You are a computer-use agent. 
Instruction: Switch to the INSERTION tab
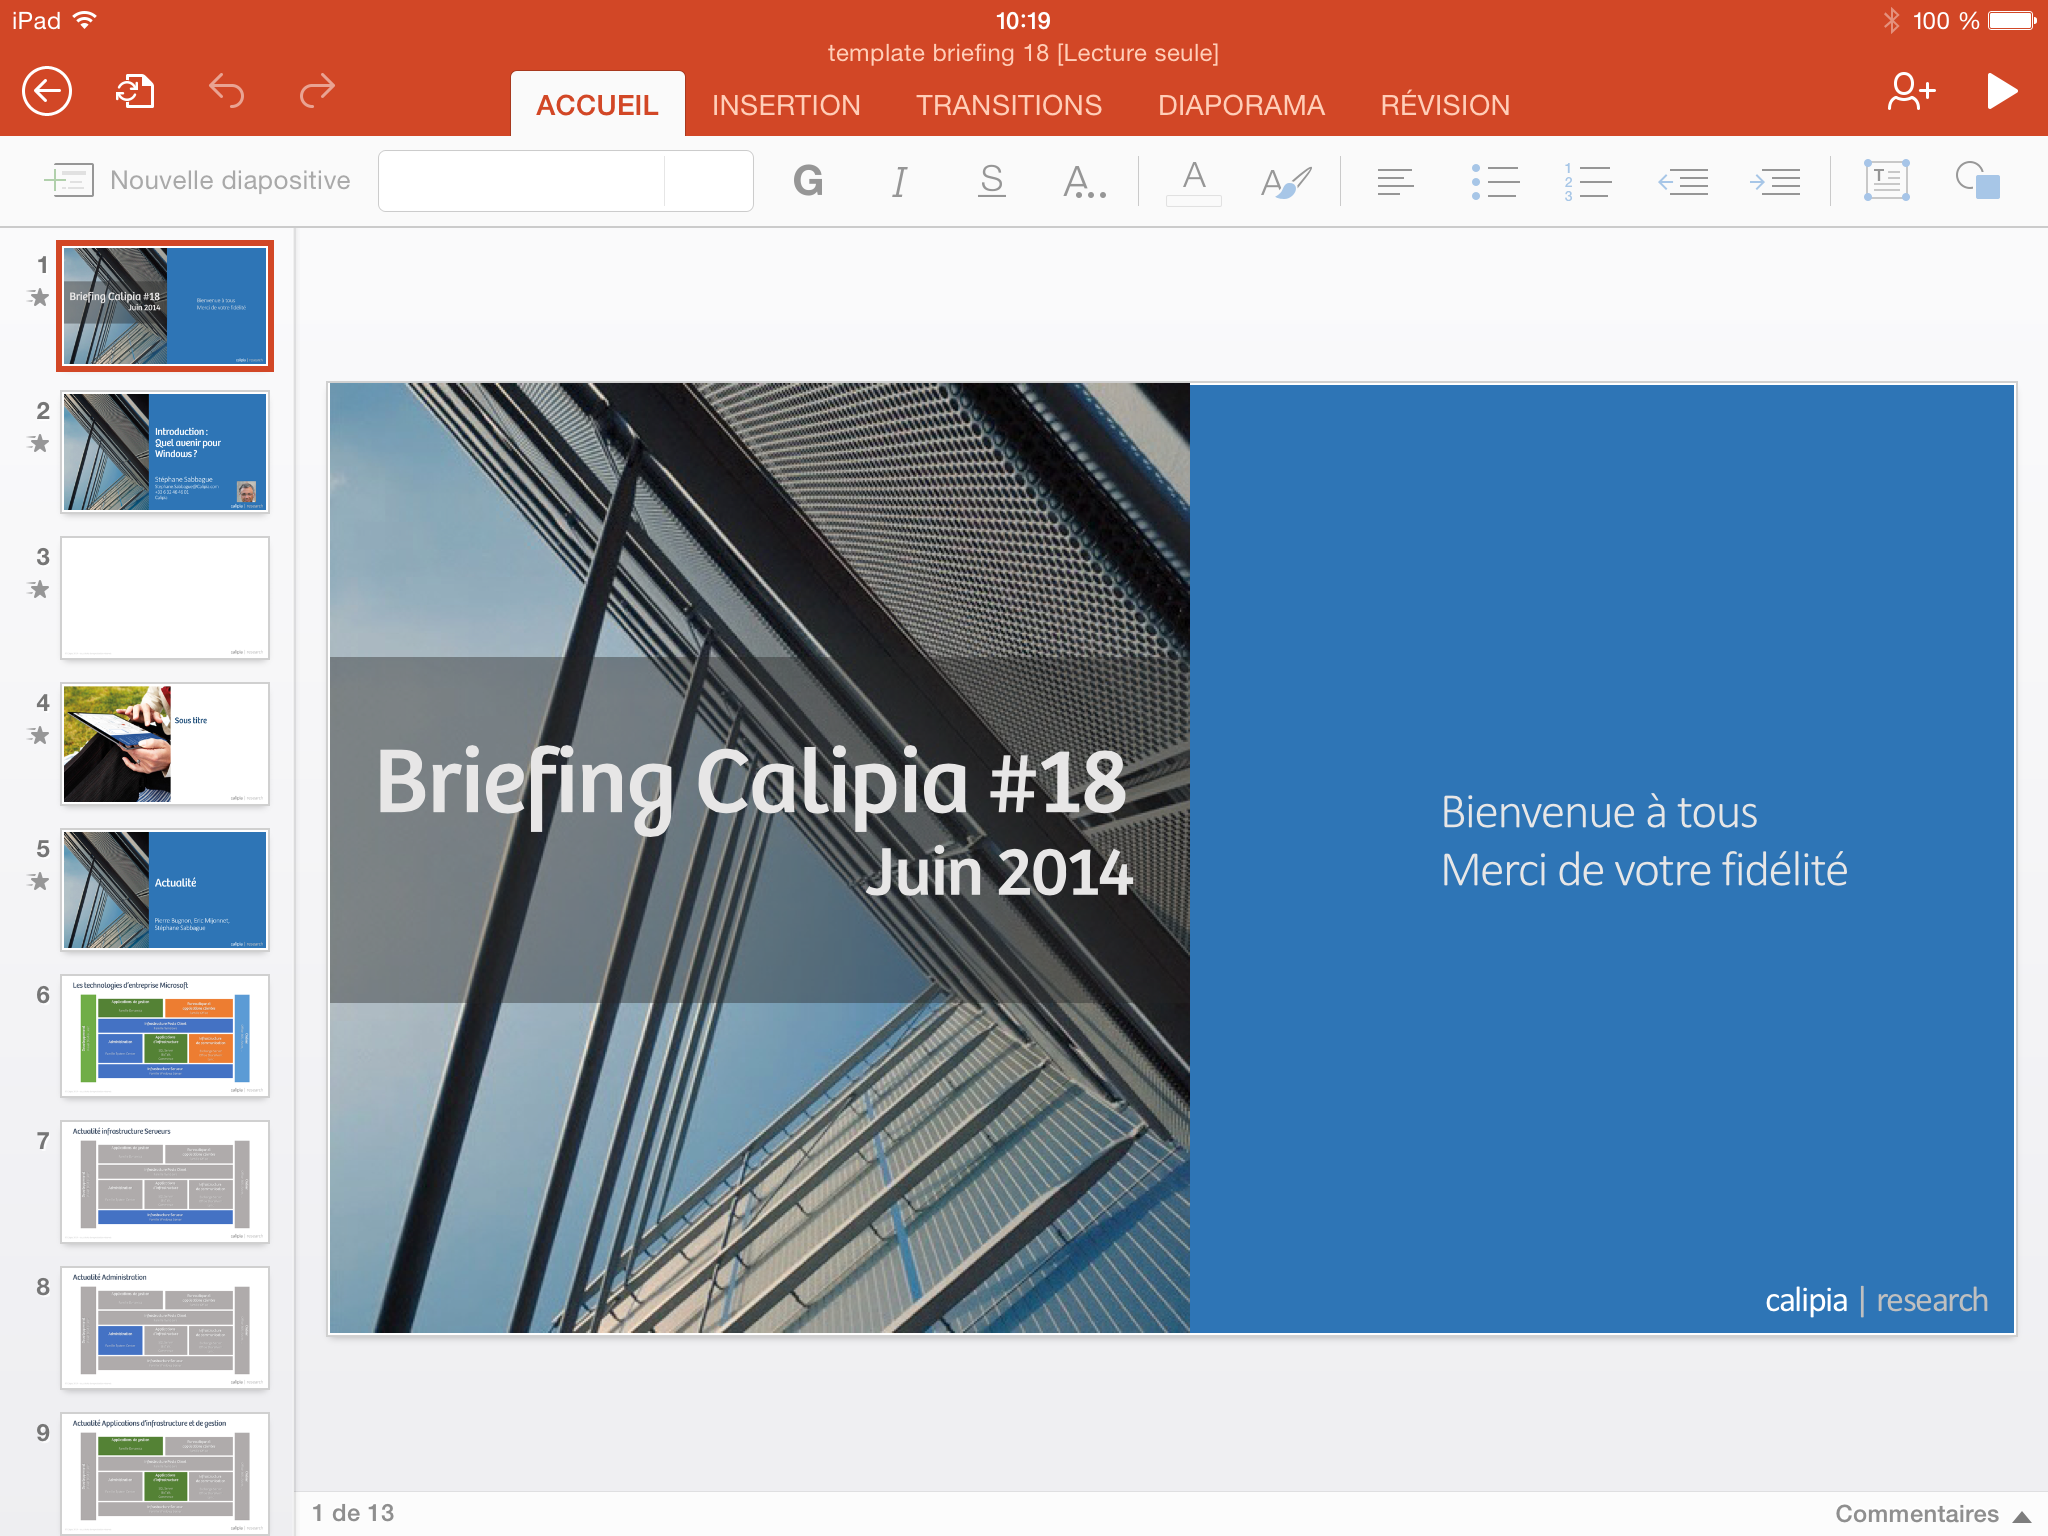786,105
